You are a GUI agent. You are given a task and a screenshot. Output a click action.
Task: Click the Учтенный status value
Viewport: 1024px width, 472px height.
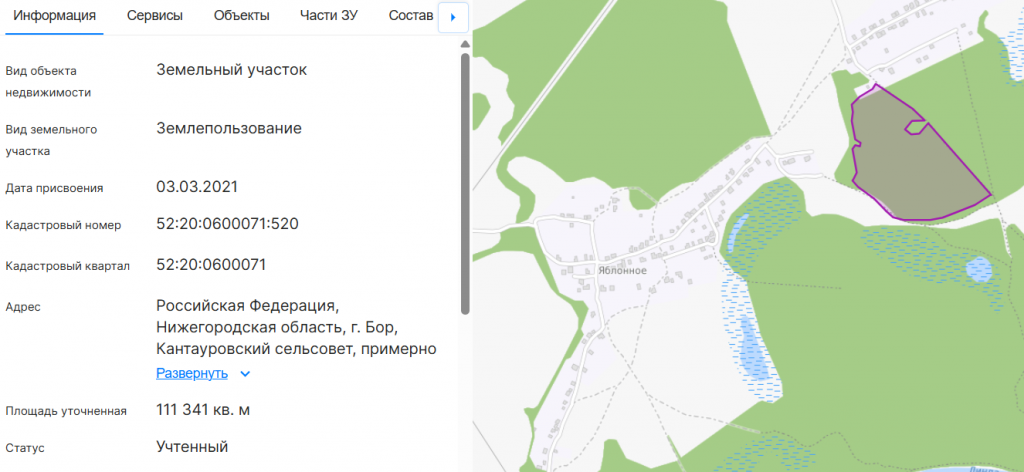coord(192,446)
